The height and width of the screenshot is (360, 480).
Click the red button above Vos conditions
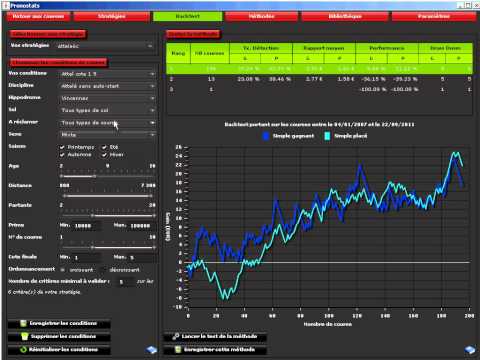click(x=58, y=62)
